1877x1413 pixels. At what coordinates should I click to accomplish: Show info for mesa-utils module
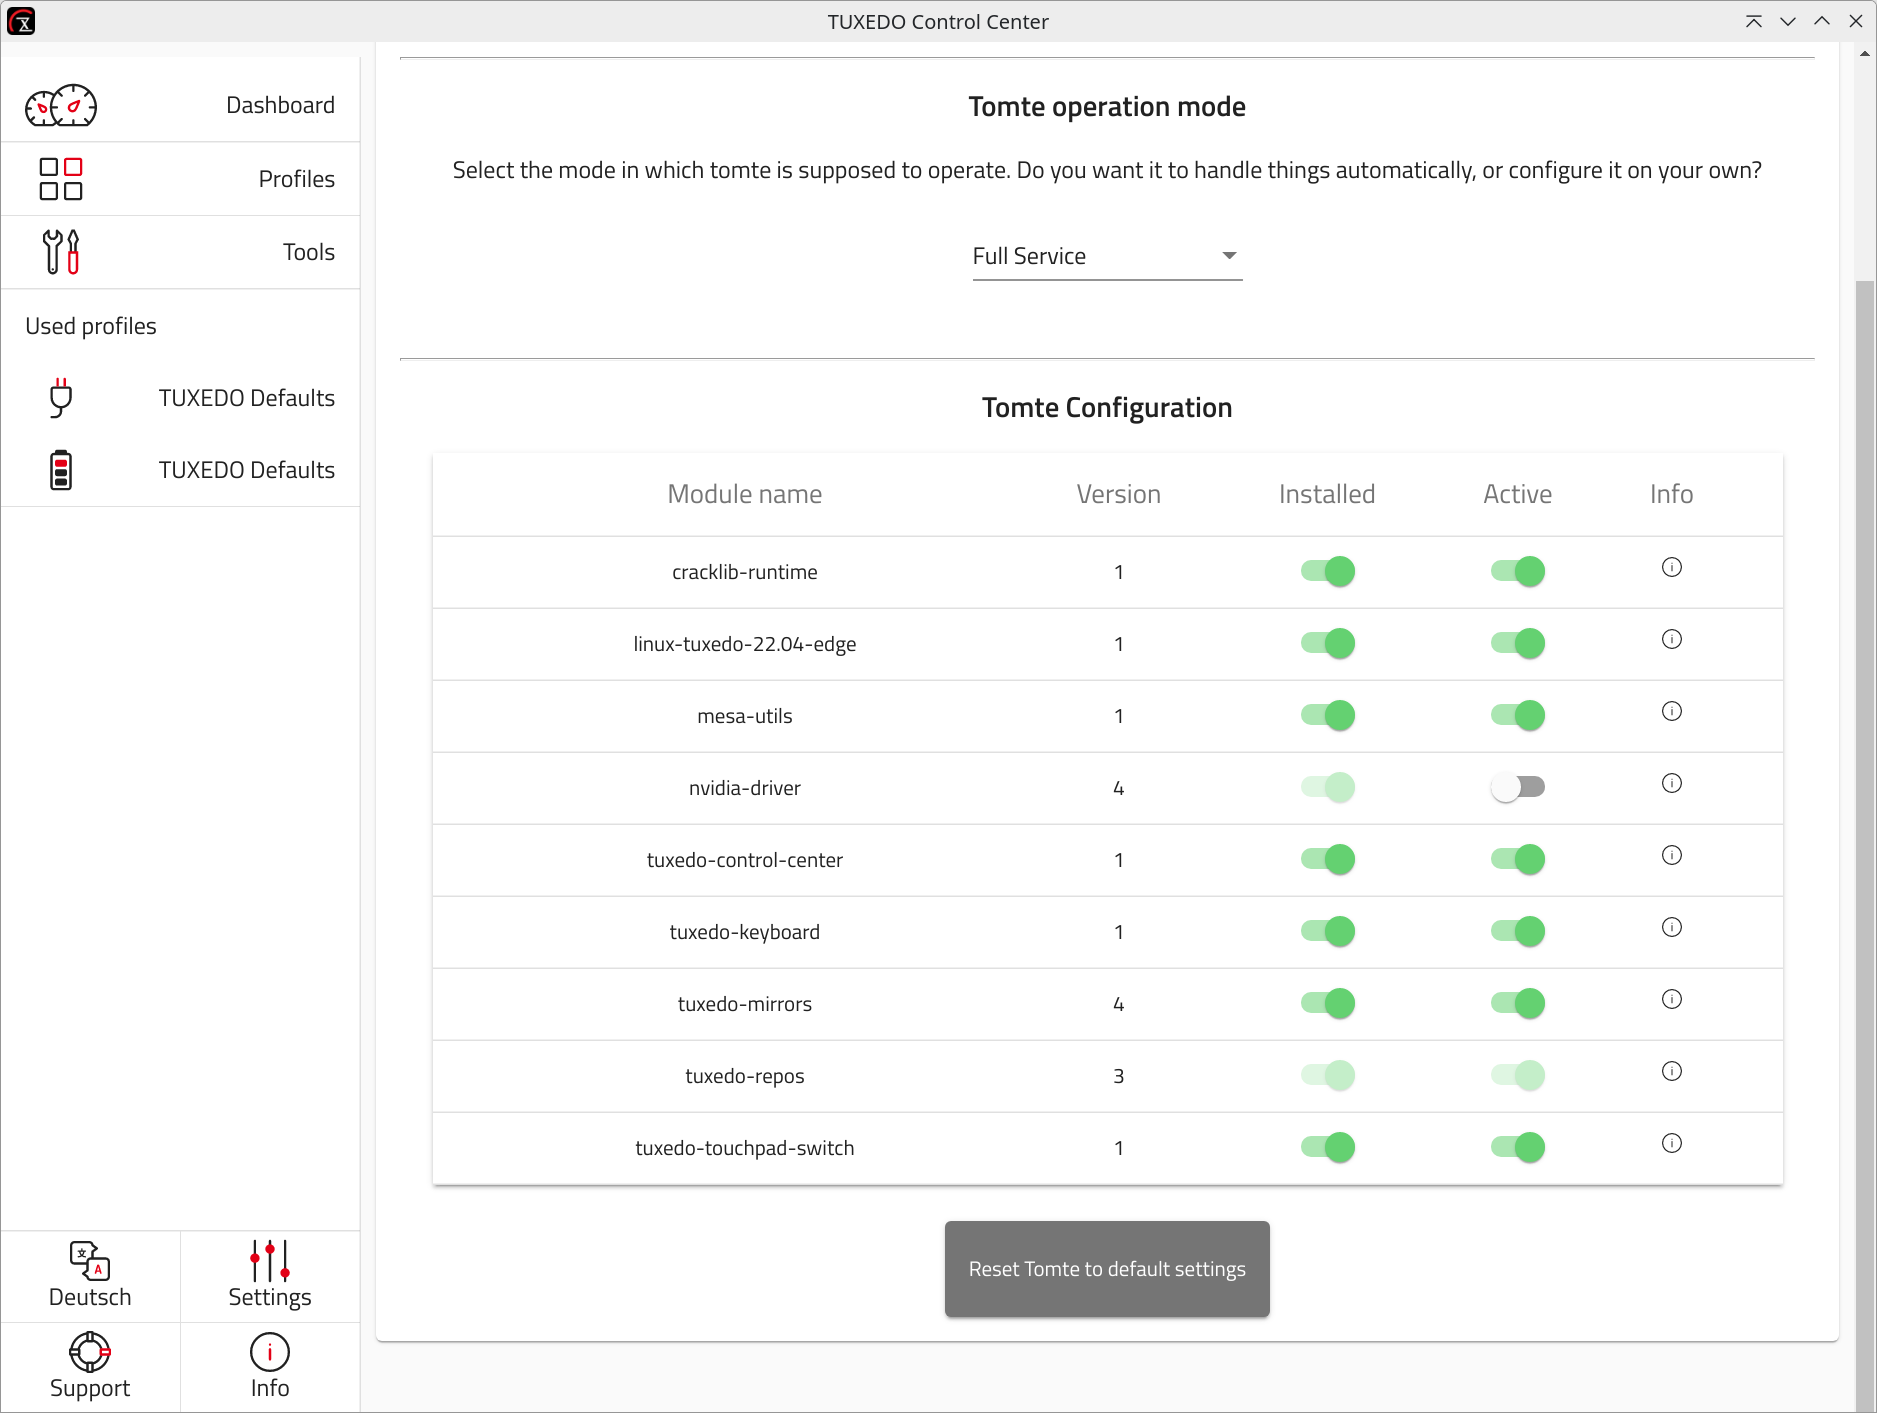click(x=1672, y=711)
